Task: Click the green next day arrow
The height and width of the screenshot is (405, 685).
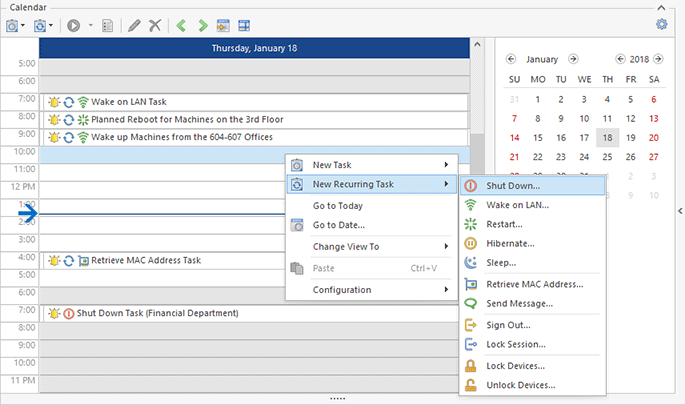Action: (x=203, y=25)
